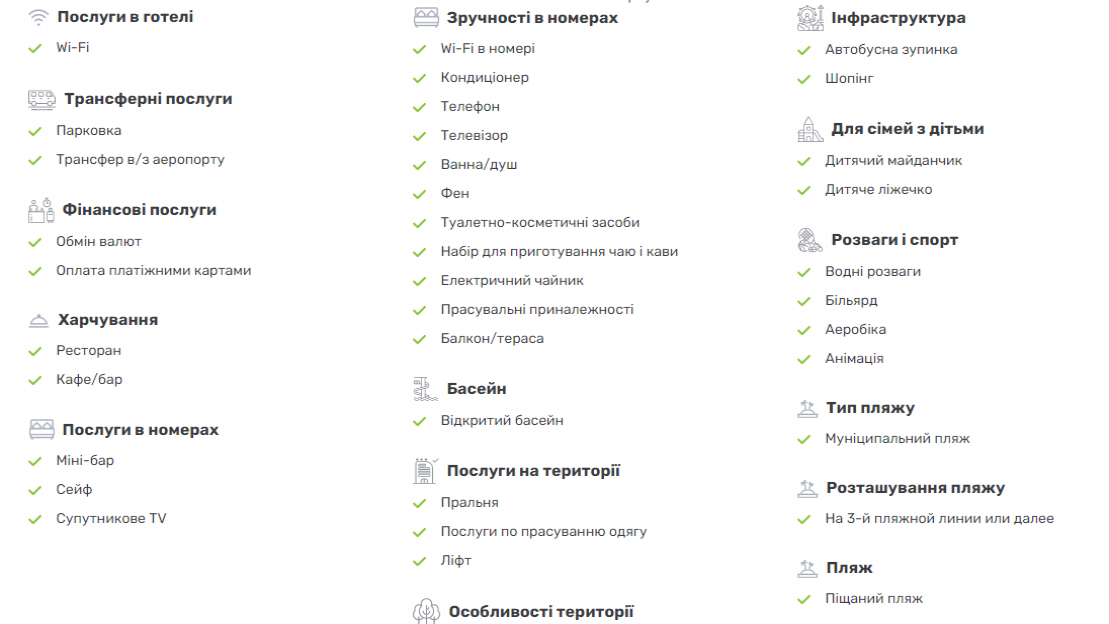Click the bus icon next to Трансферні послуги
Viewport: 1109px width, 624px height.
(42, 99)
